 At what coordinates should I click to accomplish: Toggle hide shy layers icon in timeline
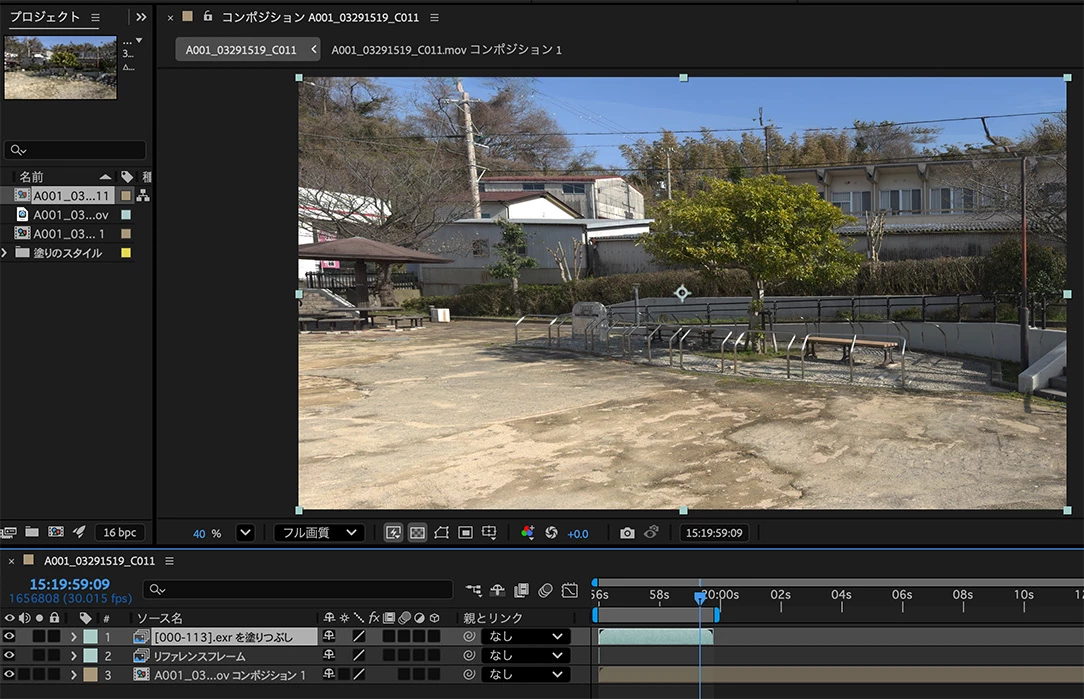pyautogui.click(x=498, y=590)
